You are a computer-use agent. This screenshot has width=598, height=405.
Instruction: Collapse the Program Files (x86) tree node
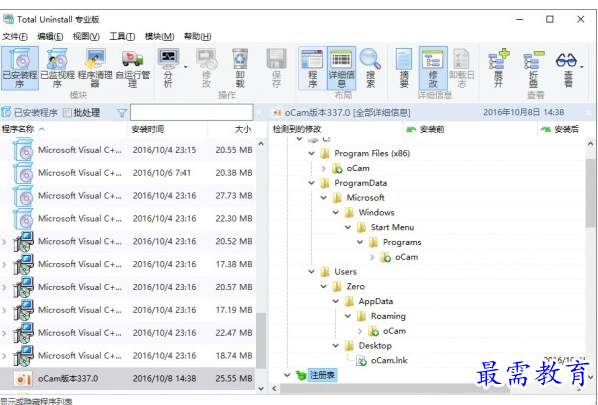tap(312, 153)
